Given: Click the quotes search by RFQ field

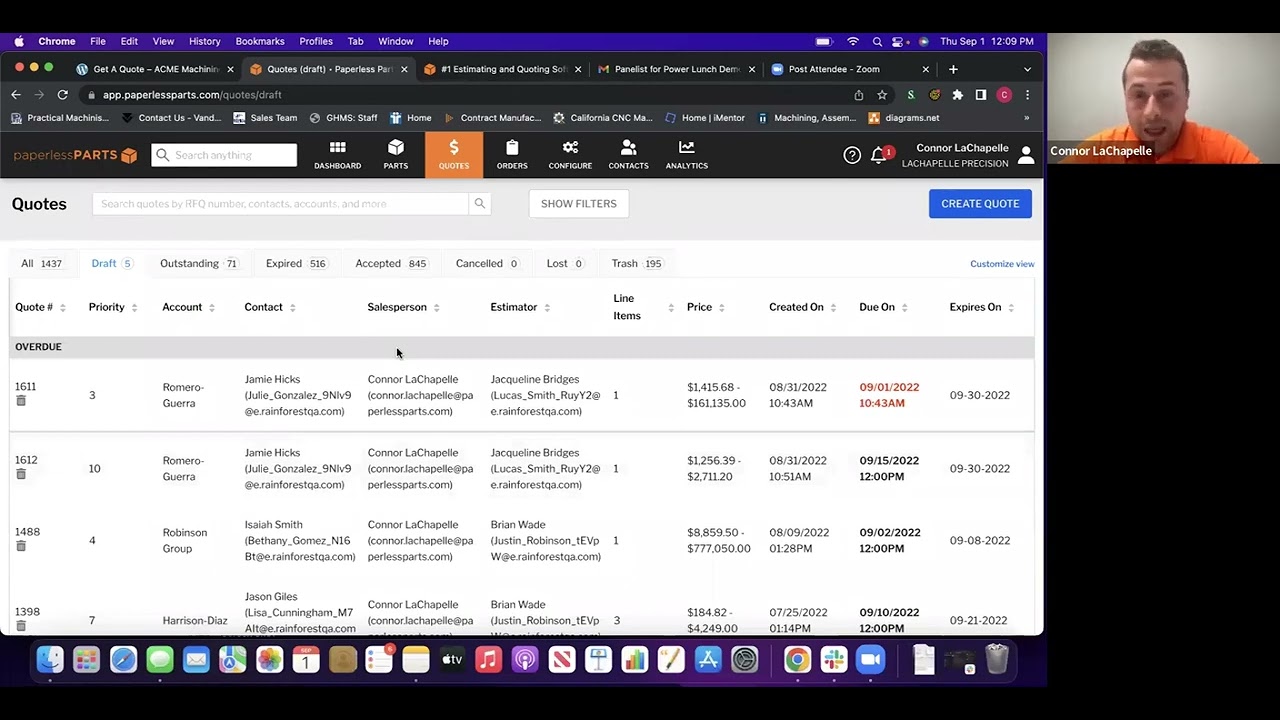Looking at the screenshot, I should (281, 204).
